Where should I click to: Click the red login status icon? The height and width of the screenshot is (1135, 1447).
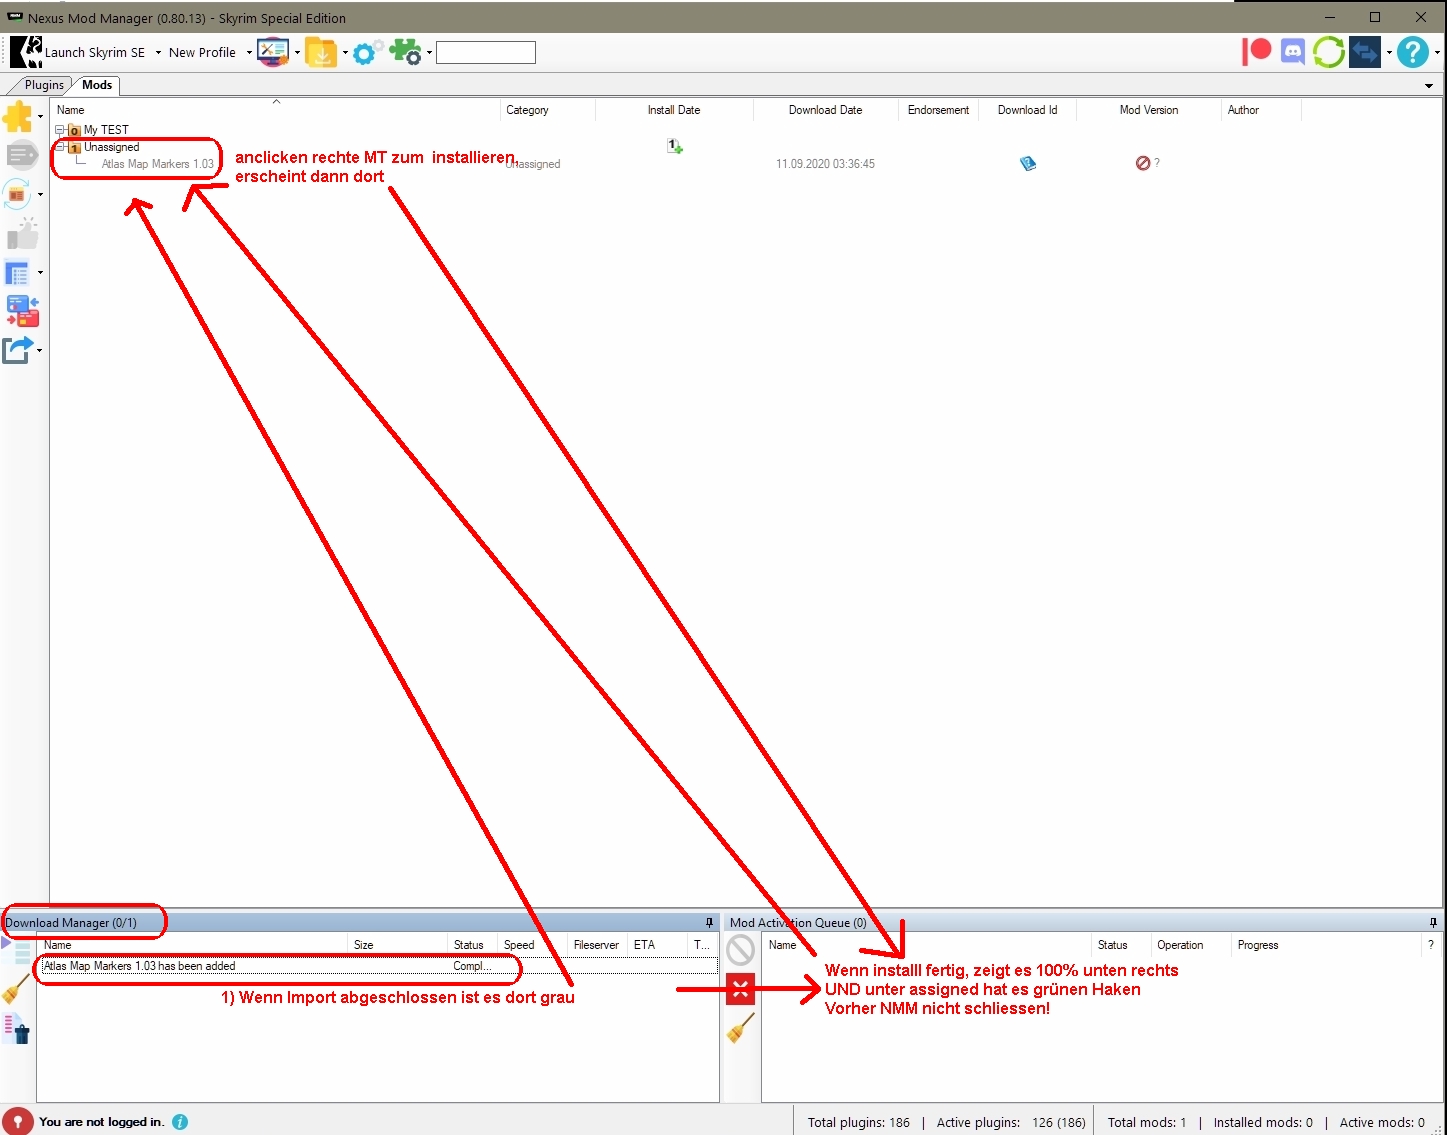[x=17, y=1121]
